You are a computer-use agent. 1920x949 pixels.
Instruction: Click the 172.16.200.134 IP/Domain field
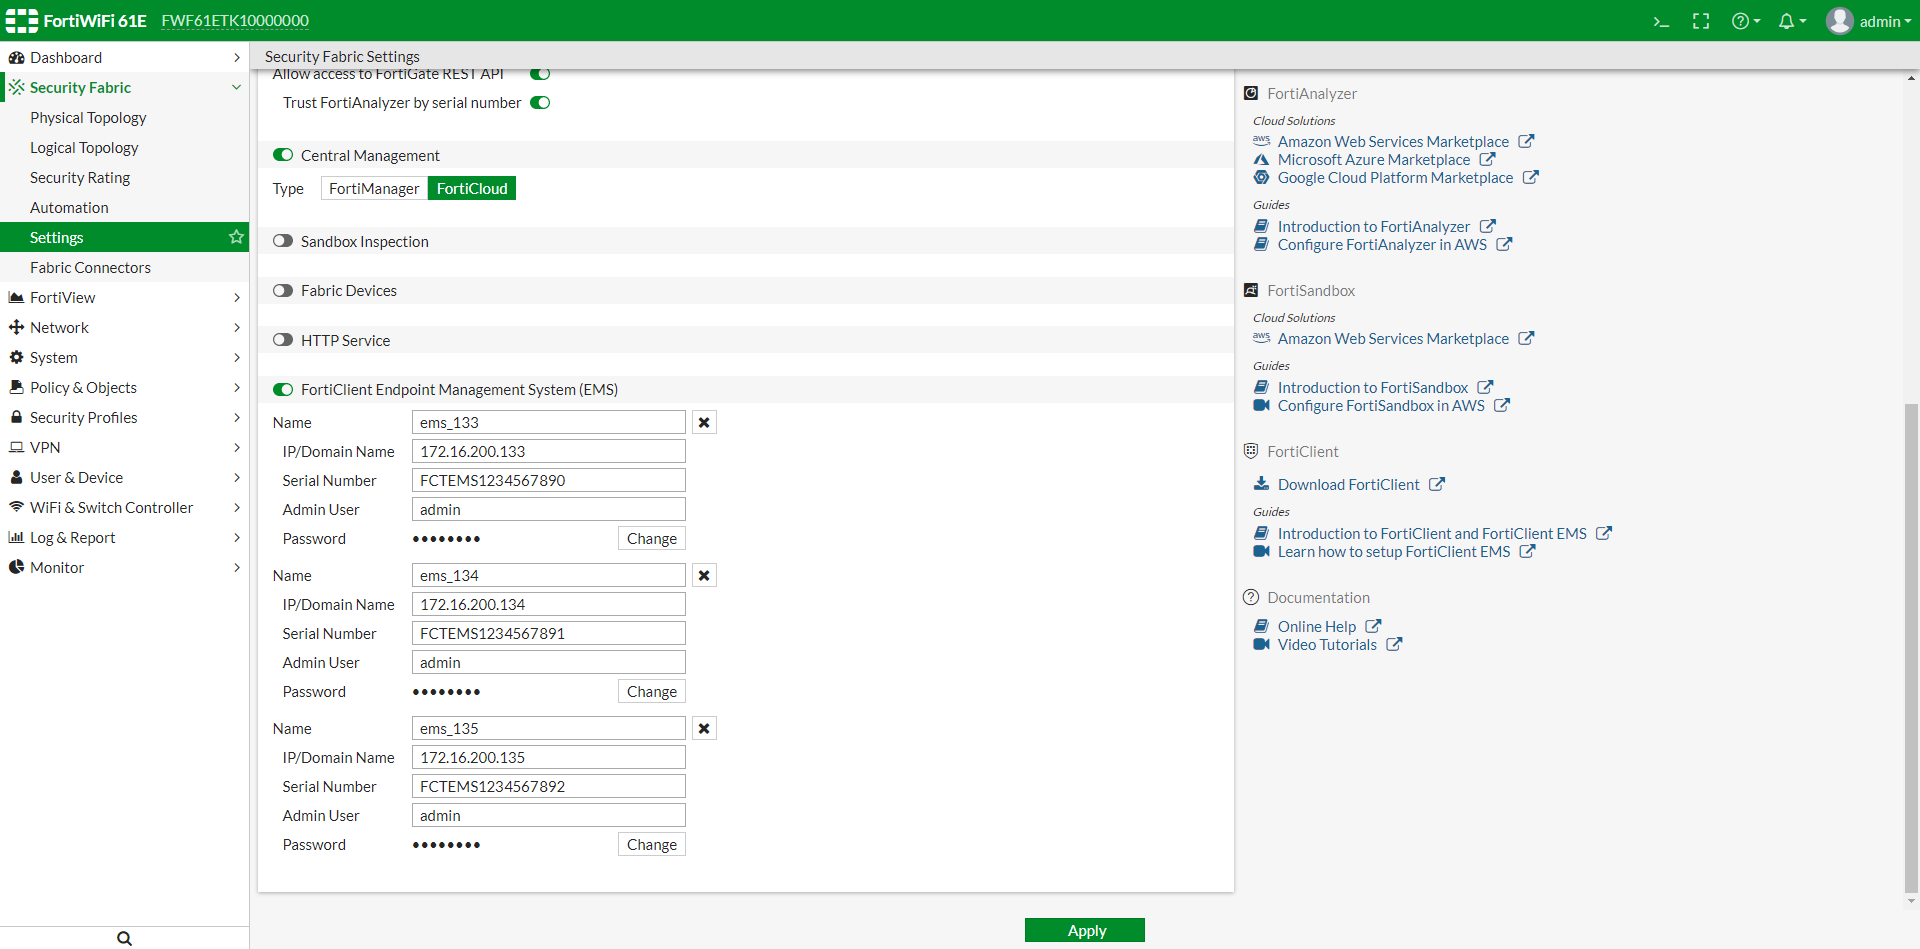(548, 604)
